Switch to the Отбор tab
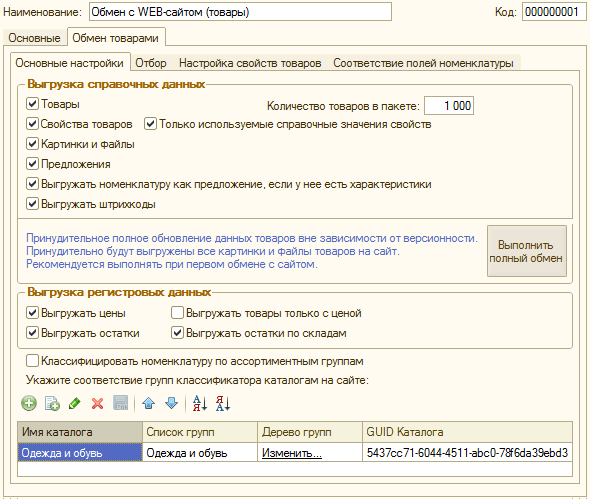This screenshot has width=590, height=499. 151,63
